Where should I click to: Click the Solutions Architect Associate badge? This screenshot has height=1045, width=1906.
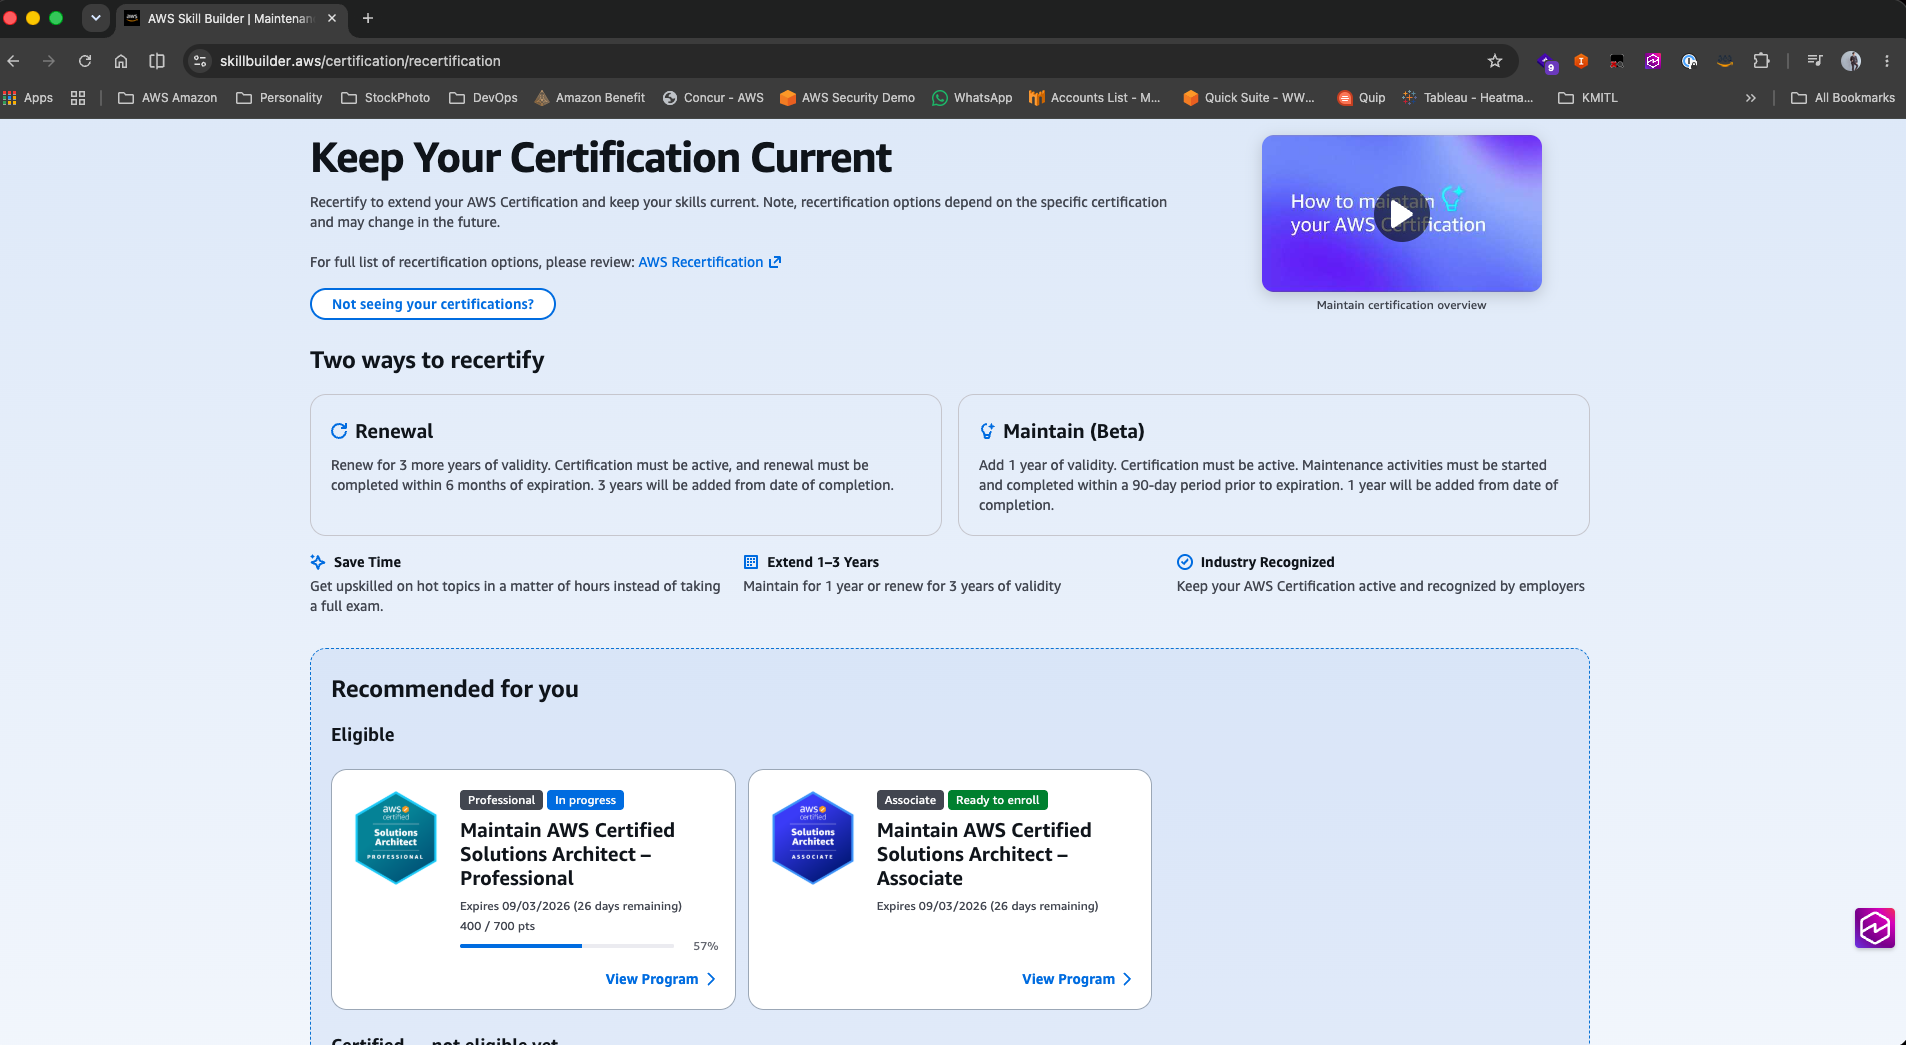813,838
